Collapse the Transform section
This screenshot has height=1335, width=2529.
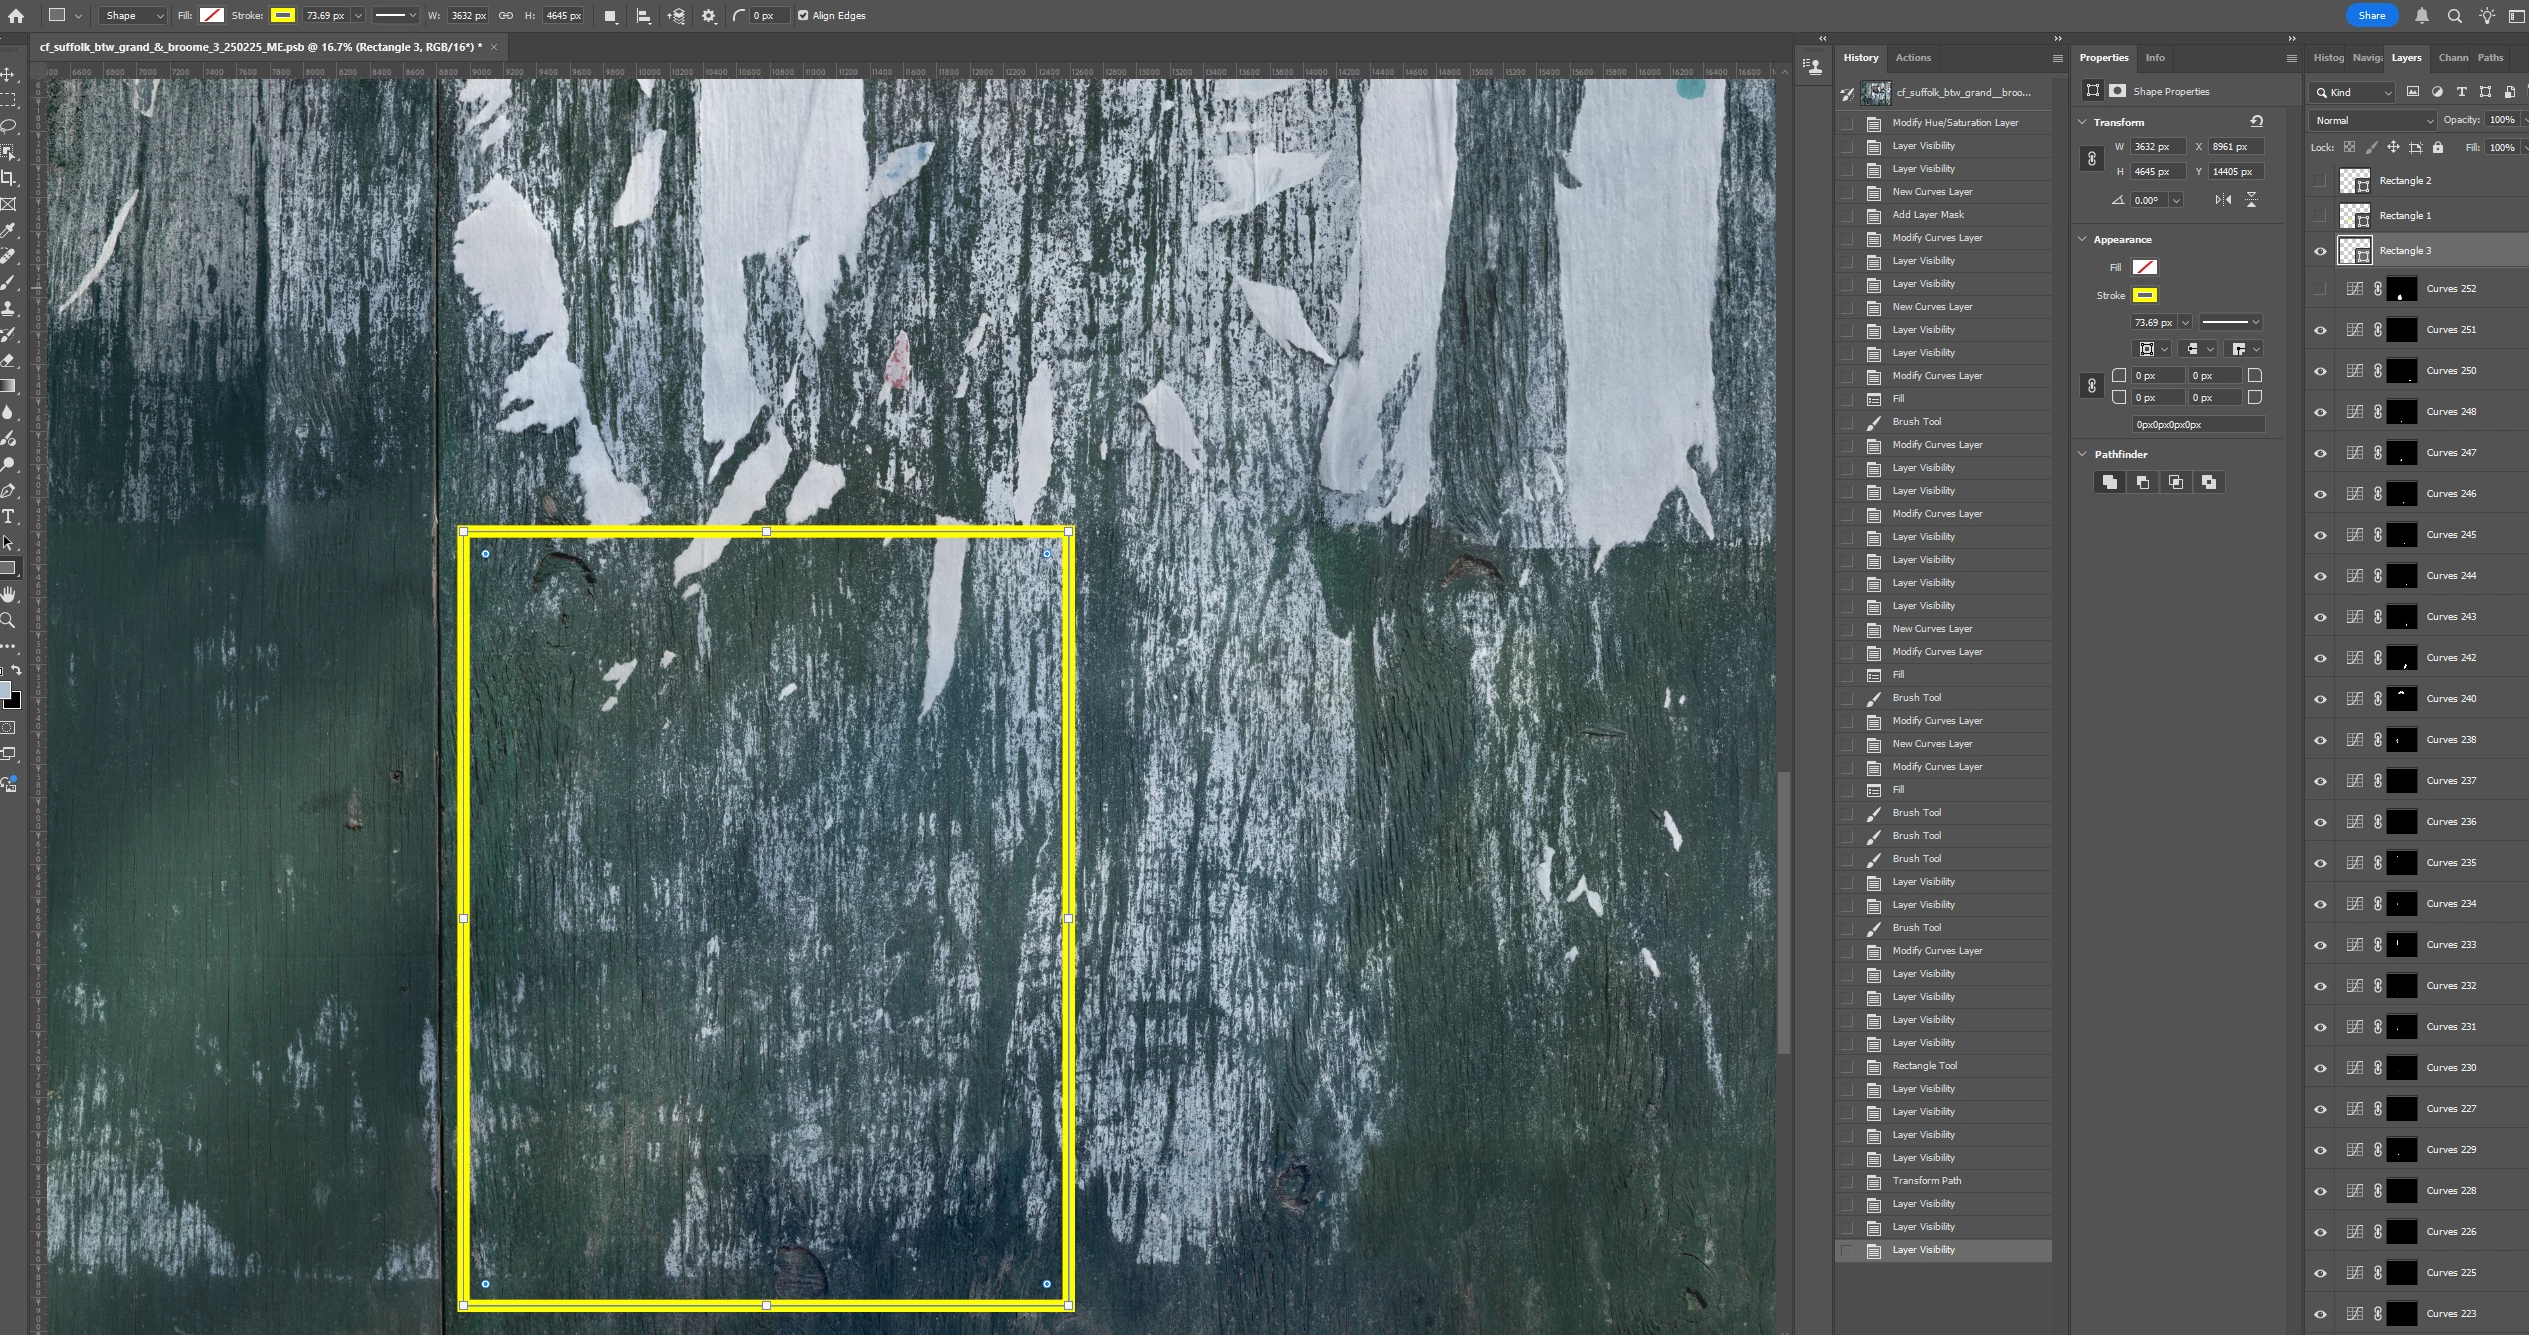point(2082,122)
